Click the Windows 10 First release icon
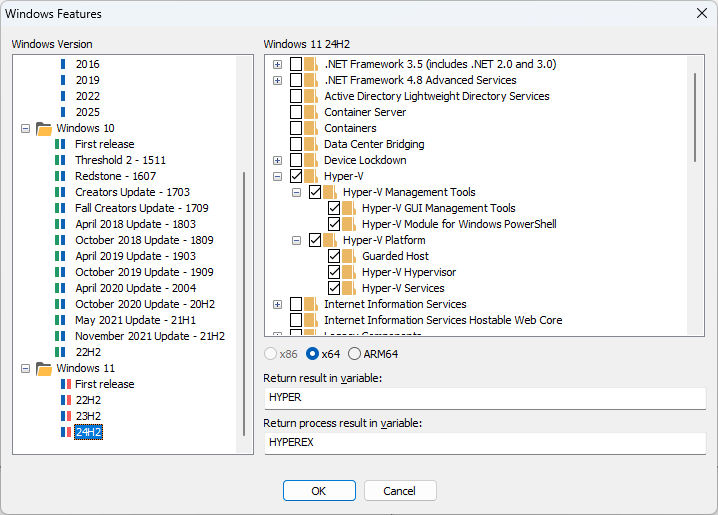 (60, 144)
